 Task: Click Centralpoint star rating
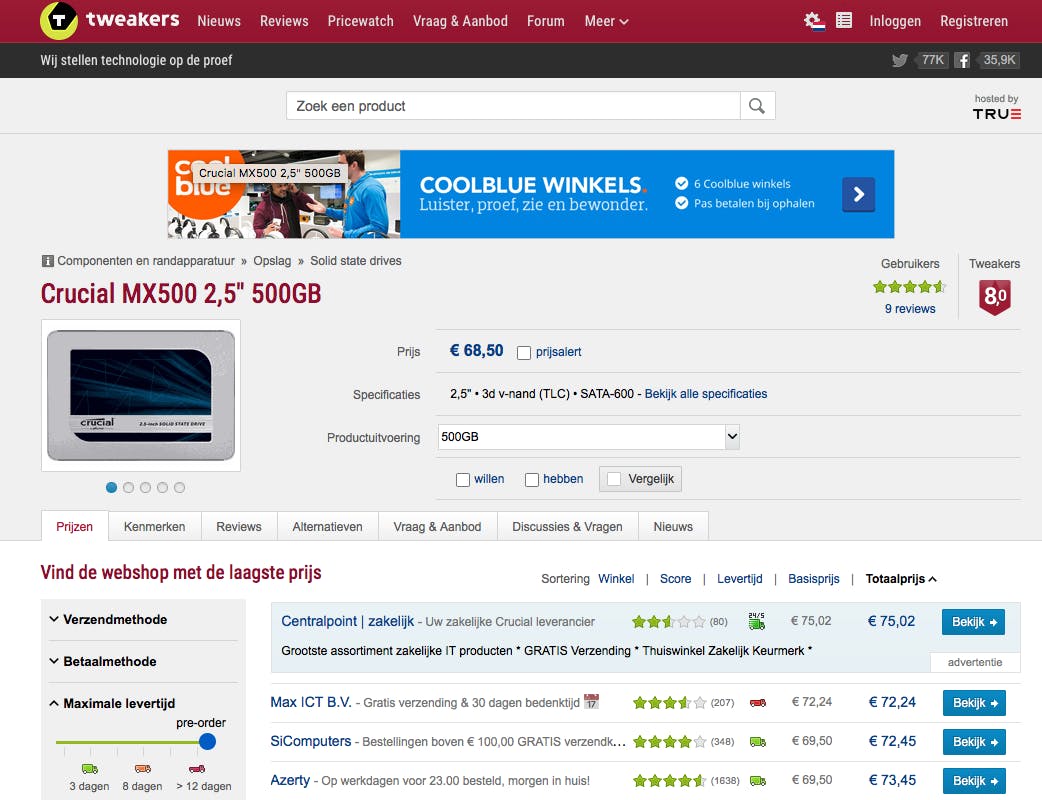(669, 622)
